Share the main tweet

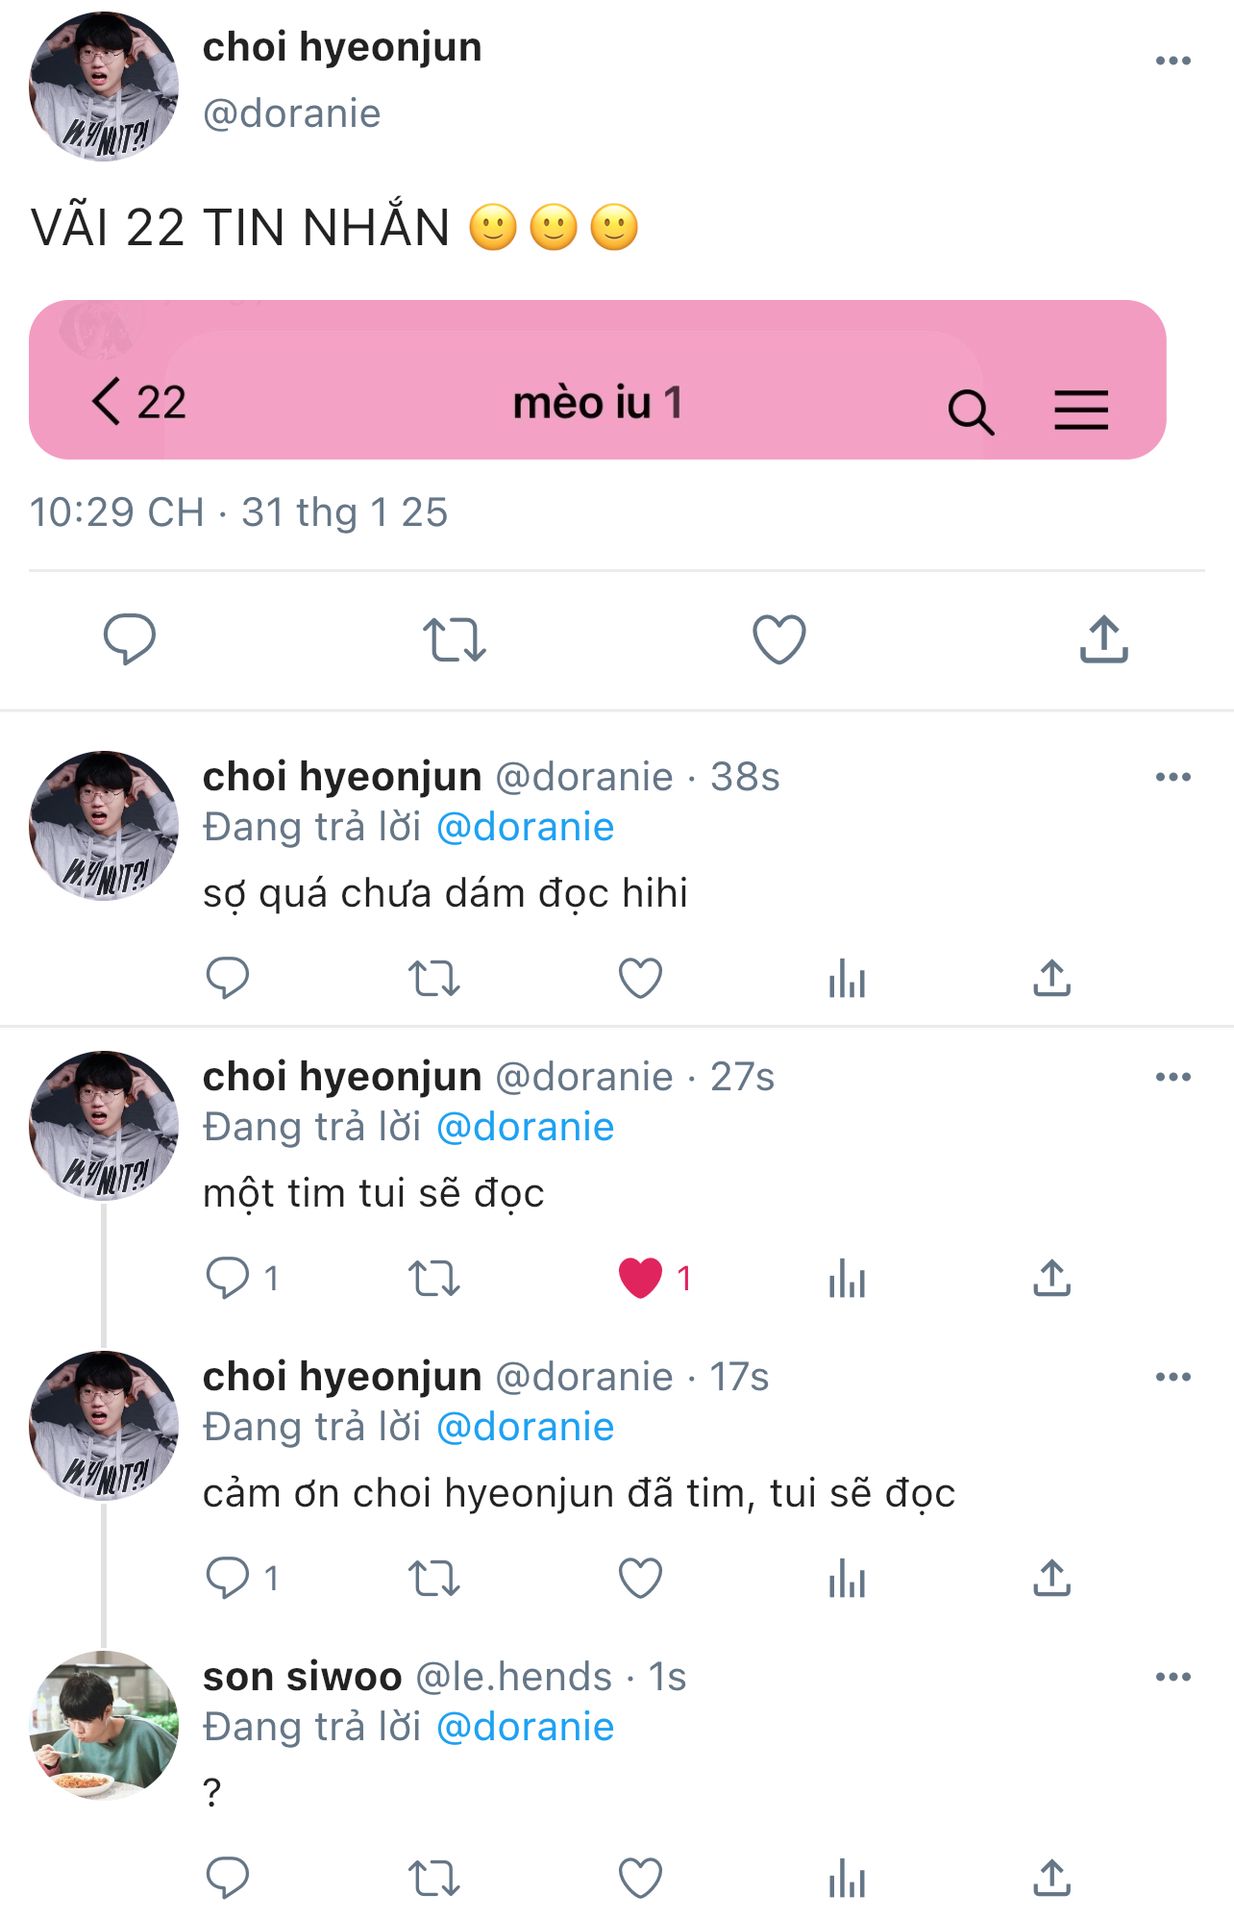click(1103, 639)
